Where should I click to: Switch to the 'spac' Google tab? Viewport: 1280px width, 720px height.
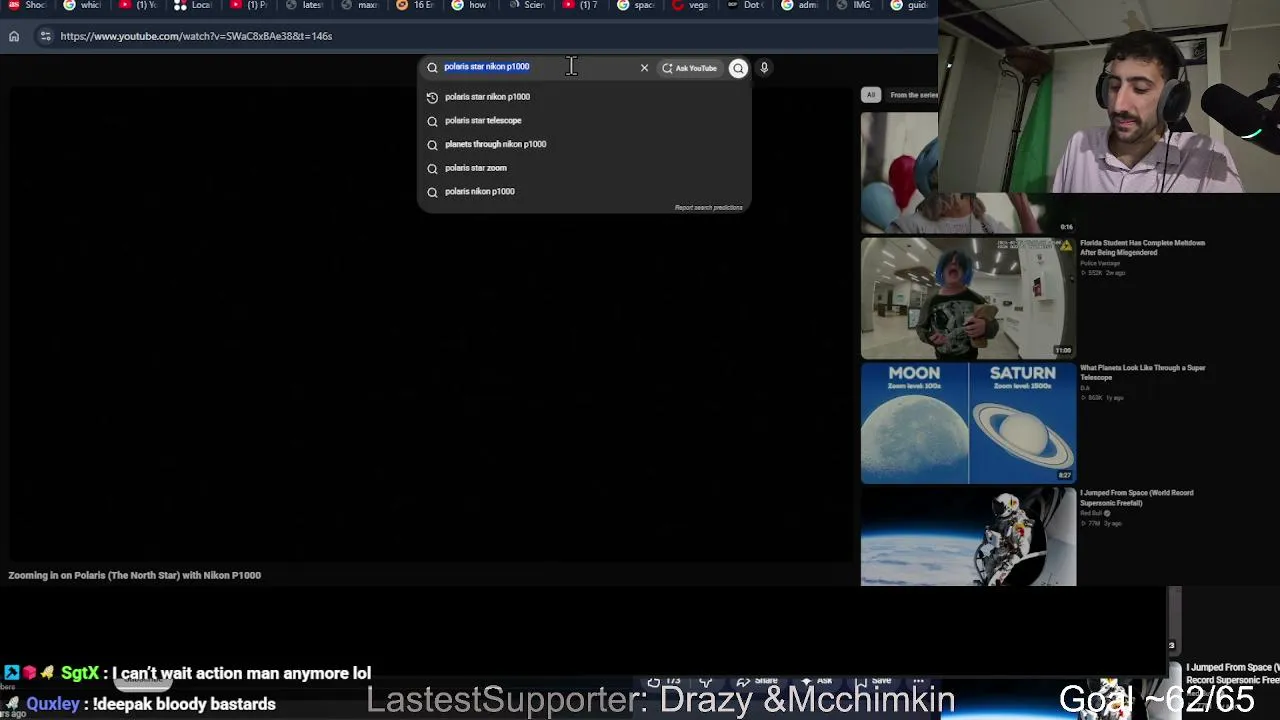point(637,5)
